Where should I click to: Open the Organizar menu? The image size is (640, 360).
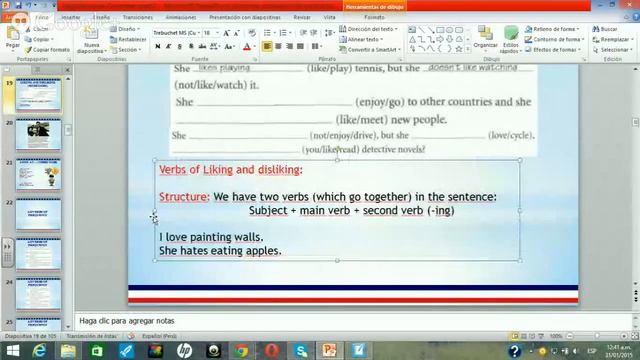point(485,39)
